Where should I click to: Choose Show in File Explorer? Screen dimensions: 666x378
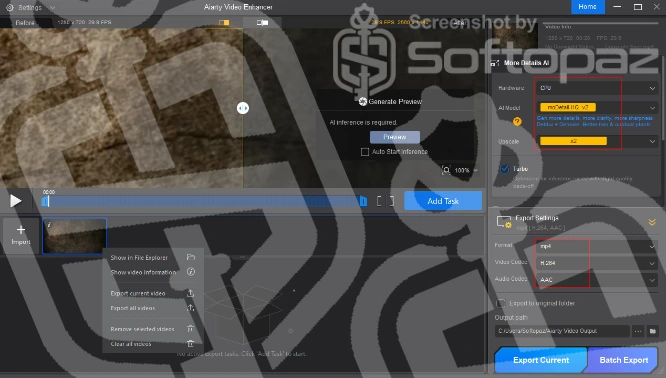coord(139,258)
